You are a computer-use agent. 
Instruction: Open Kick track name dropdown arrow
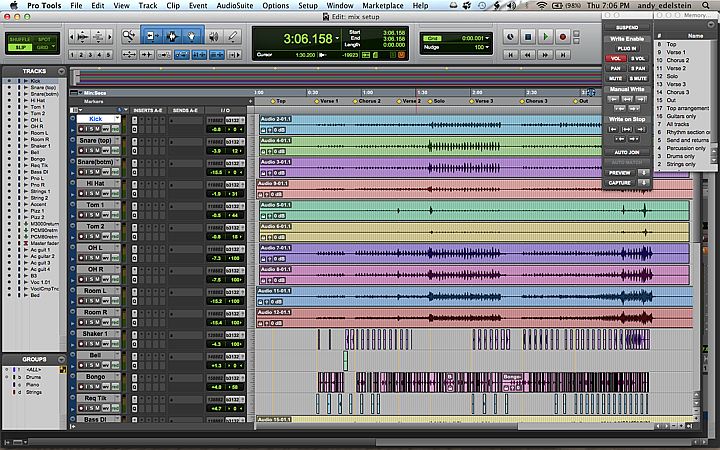coord(118,119)
